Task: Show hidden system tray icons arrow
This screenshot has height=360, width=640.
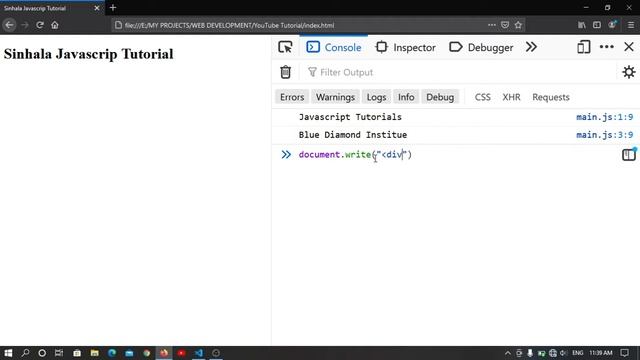Action: tap(507, 353)
